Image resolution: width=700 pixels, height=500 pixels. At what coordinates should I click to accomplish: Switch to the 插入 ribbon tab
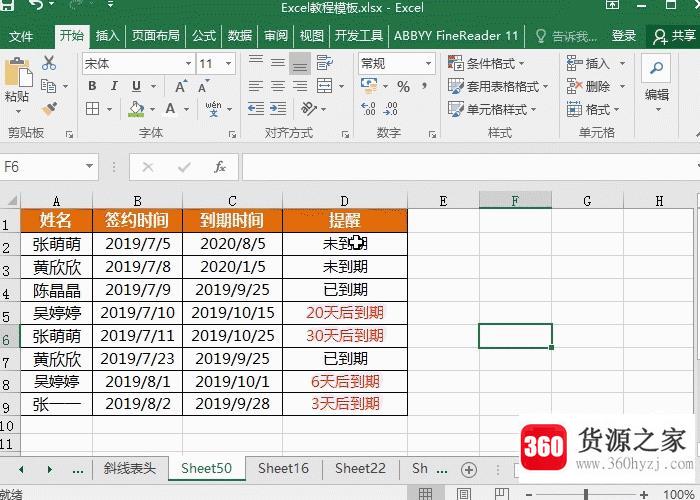tap(107, 36)
